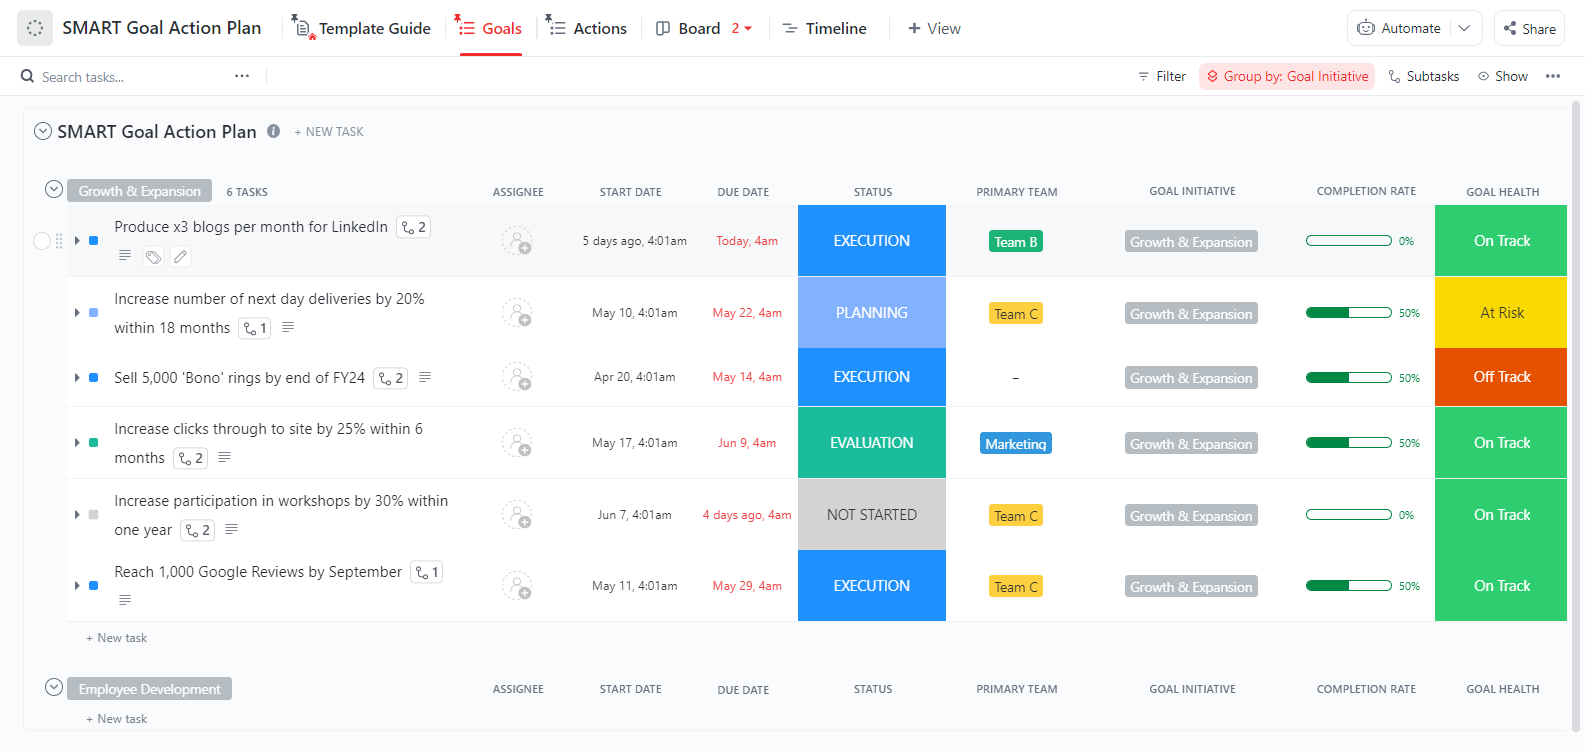Open the more options ellipsis right of Show
The width and height of the screenshot is (1585, 752).
[x=1552, y=76]
